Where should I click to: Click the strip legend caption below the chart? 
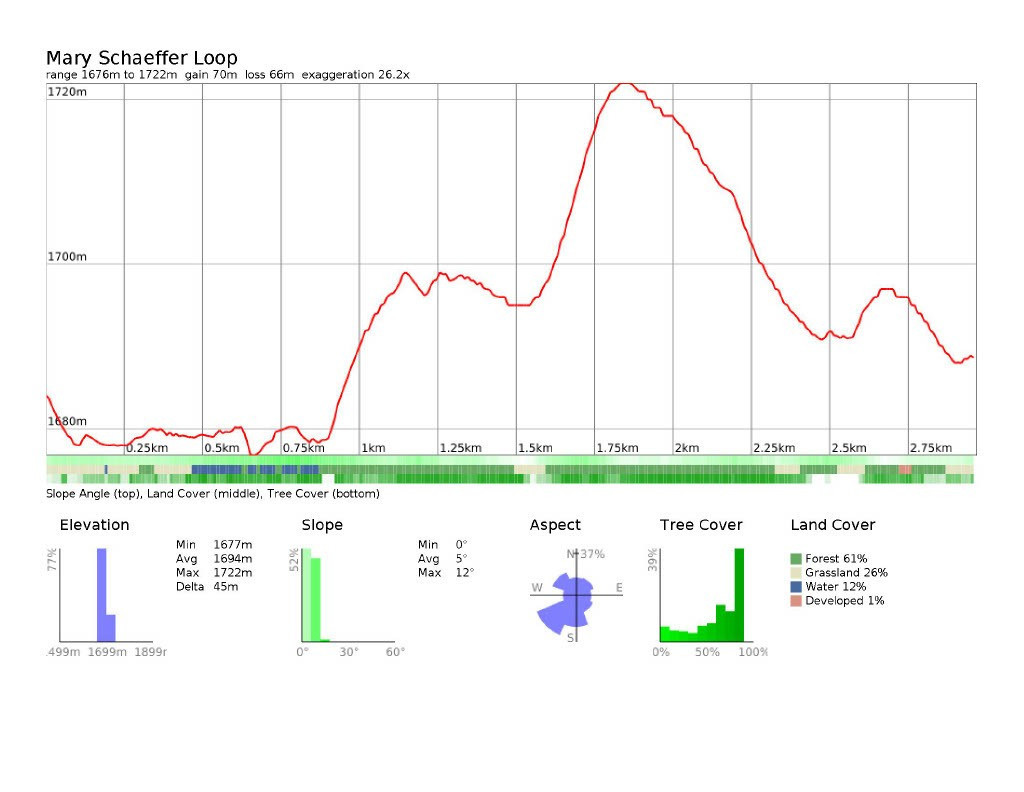[x=212, y=493]
